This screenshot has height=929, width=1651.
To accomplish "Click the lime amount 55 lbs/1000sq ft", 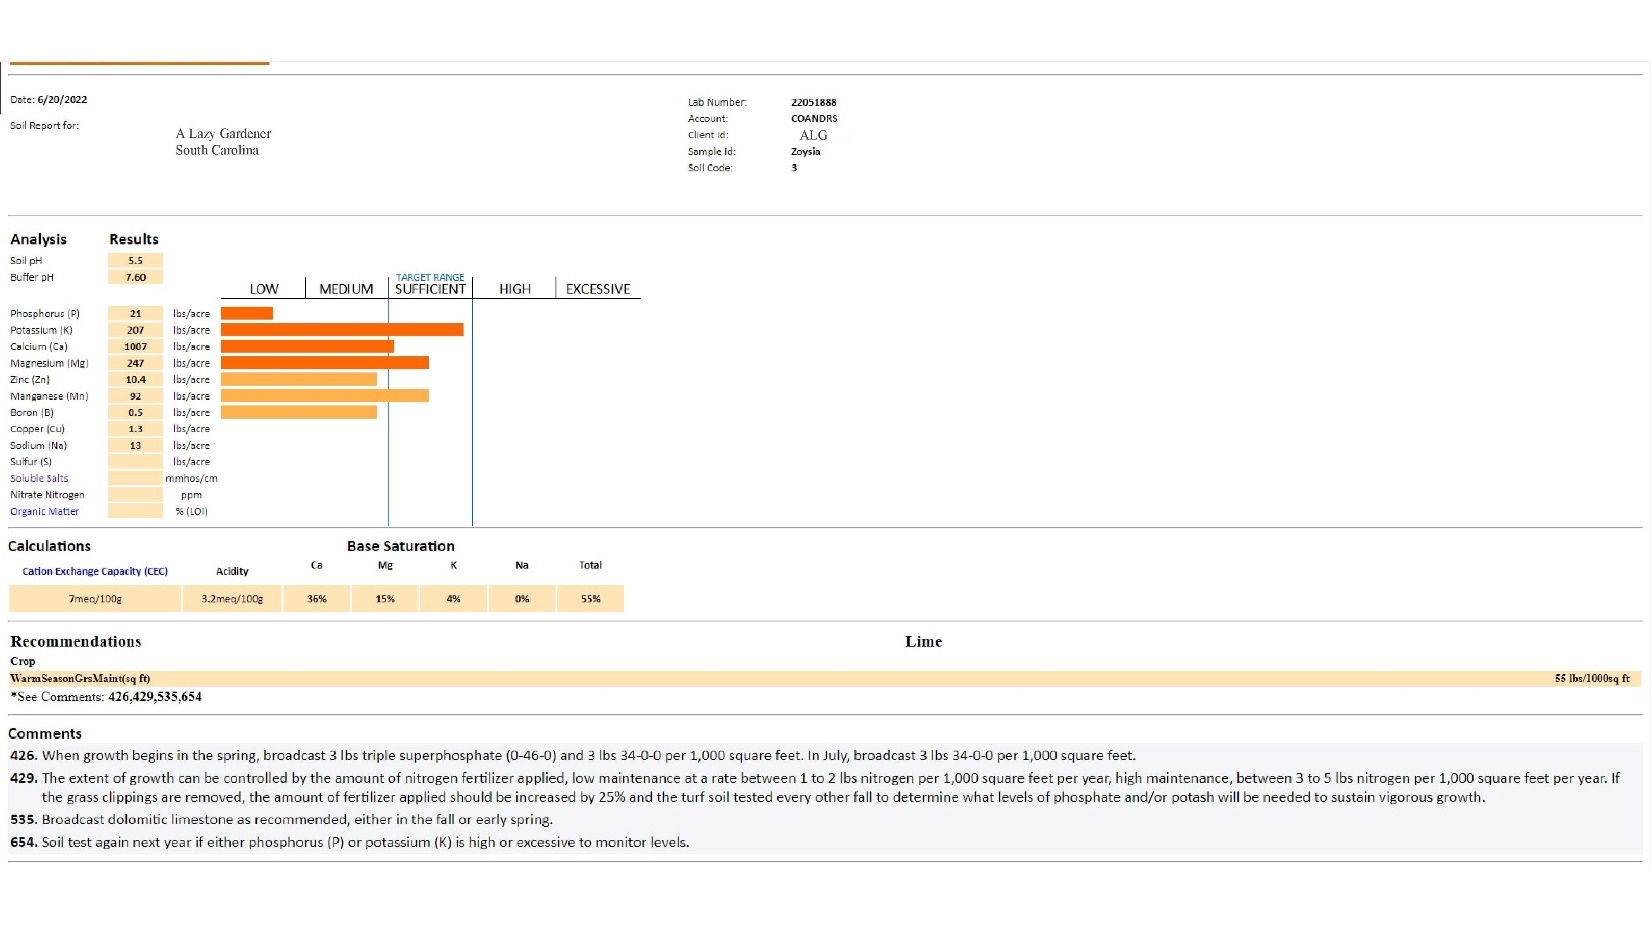I will pos(1592,678).
